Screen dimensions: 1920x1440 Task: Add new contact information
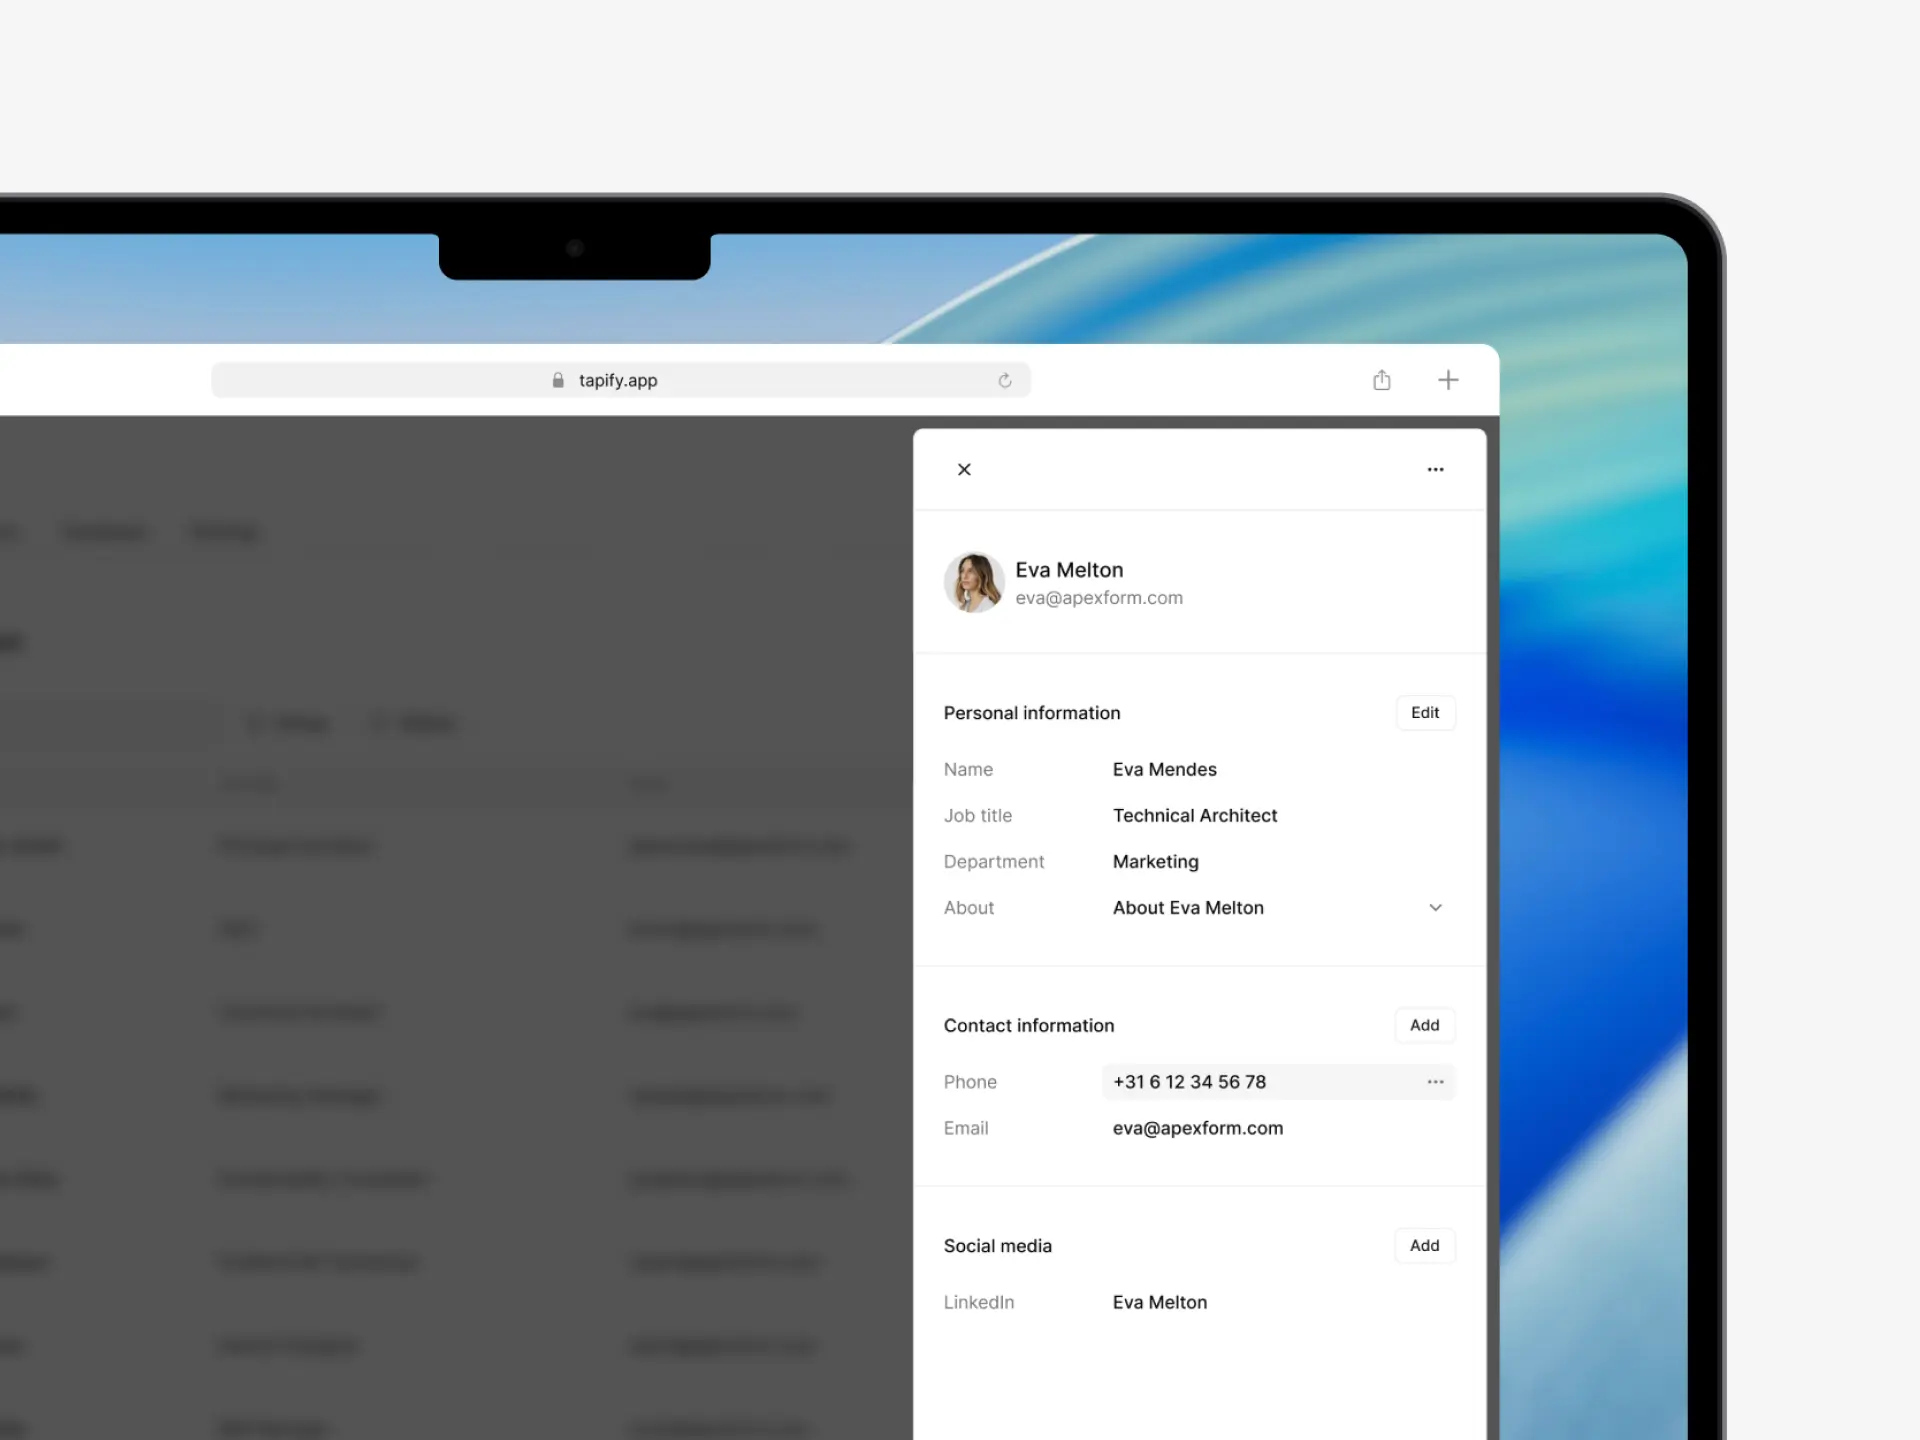[1424, 1025]
